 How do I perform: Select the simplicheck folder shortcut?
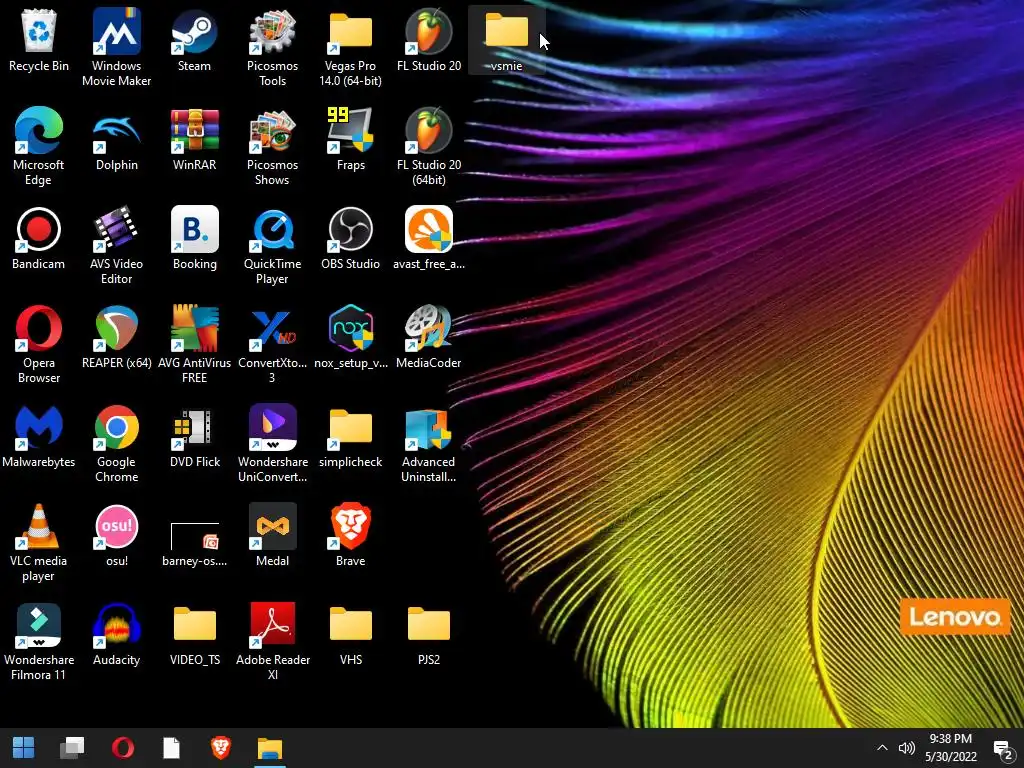351,436
